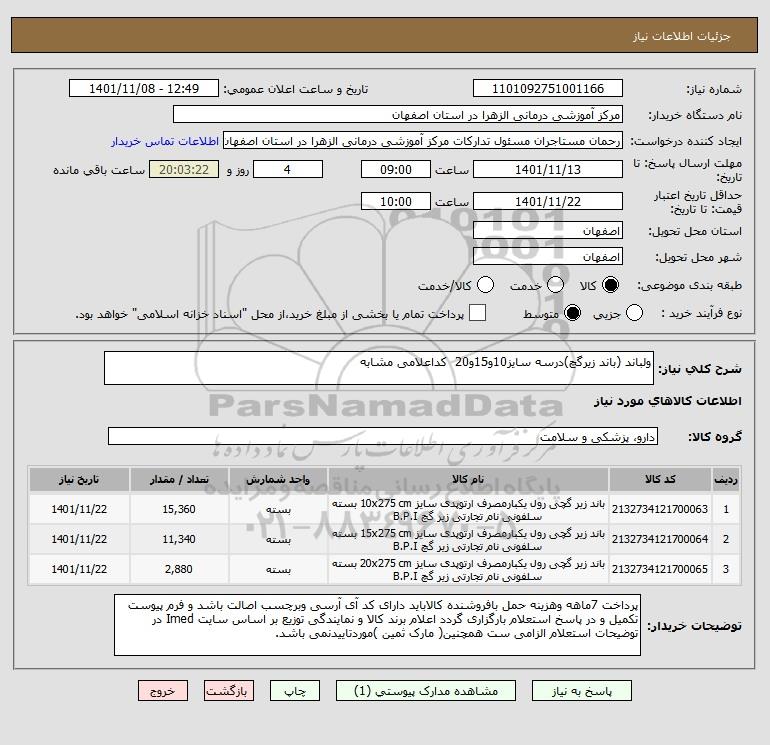Click the 10x275 cm bandage item name

[x=468, y=510]
